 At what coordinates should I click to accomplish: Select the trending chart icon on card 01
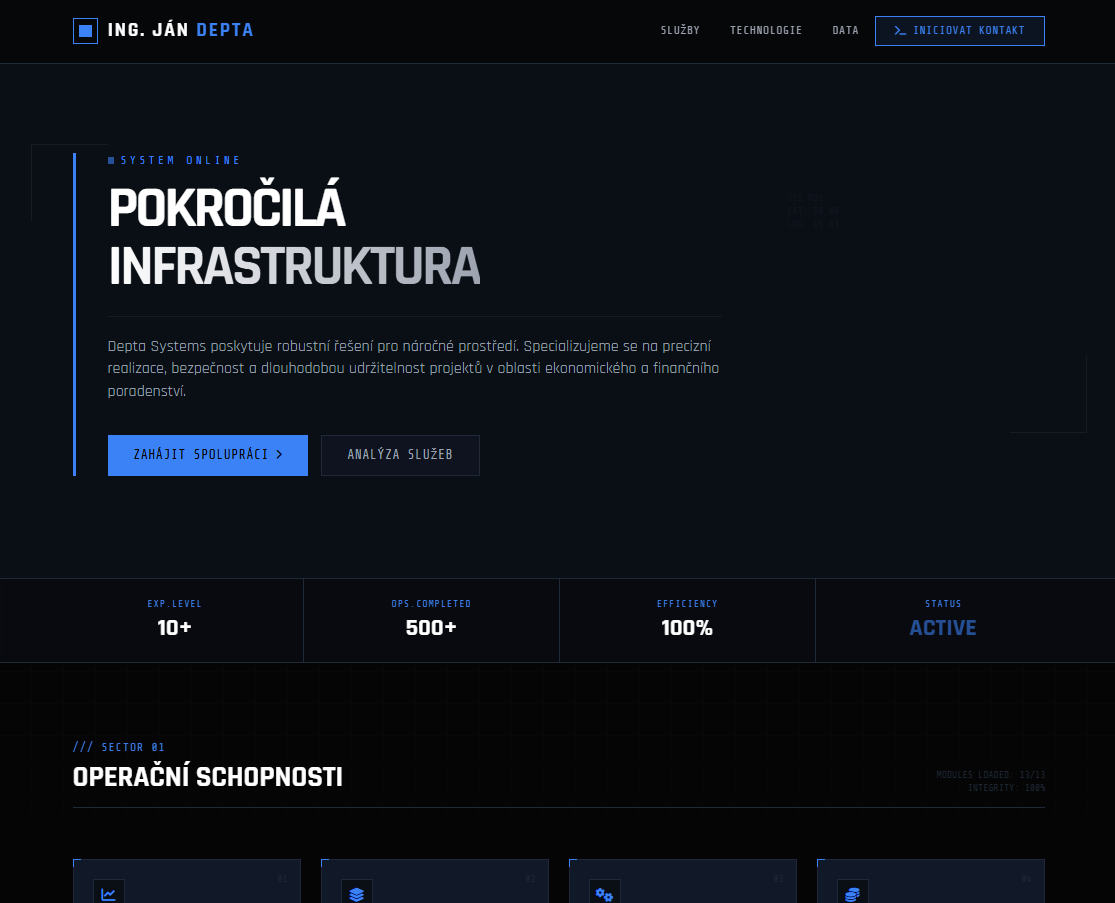coord(108,891)
